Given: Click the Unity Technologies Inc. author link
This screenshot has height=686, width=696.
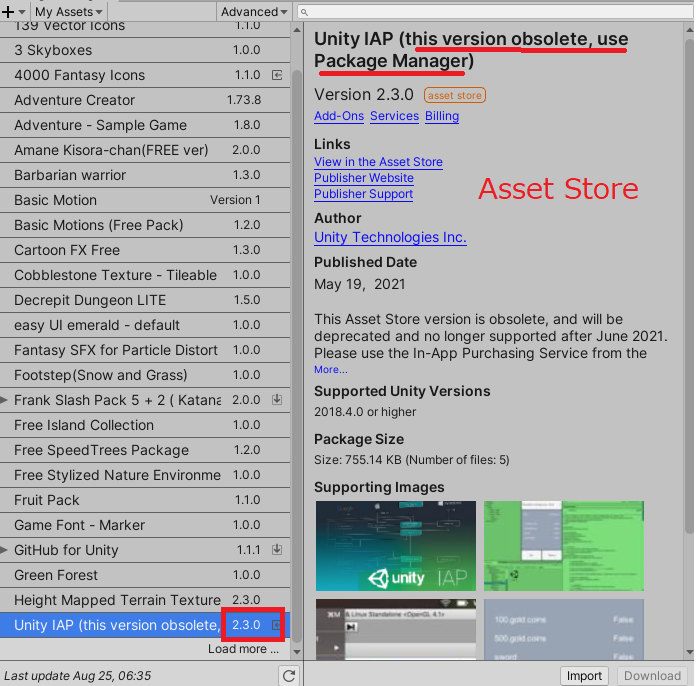Looking at the screenshot, I should (x=390, y=237).
